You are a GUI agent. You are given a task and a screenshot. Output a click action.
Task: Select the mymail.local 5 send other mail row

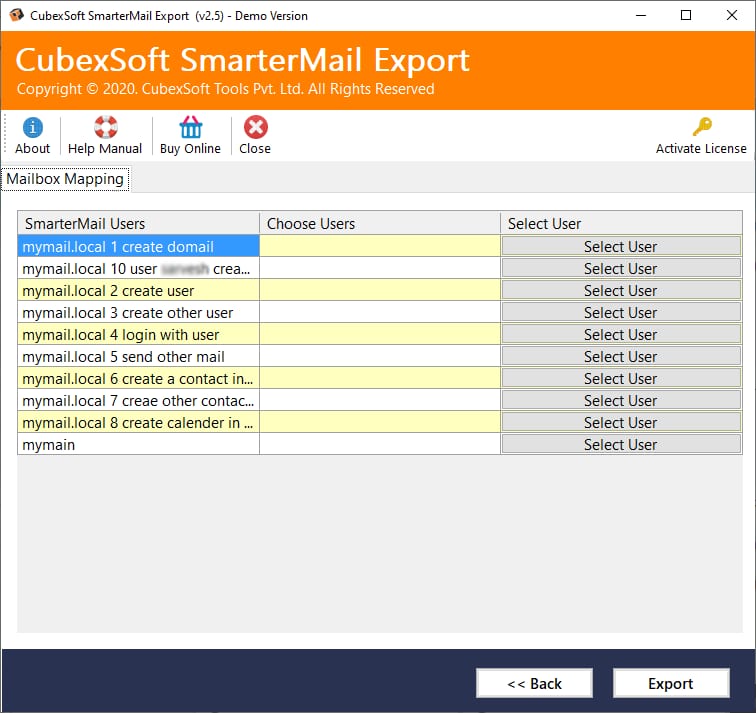click(x=138, y=357)
